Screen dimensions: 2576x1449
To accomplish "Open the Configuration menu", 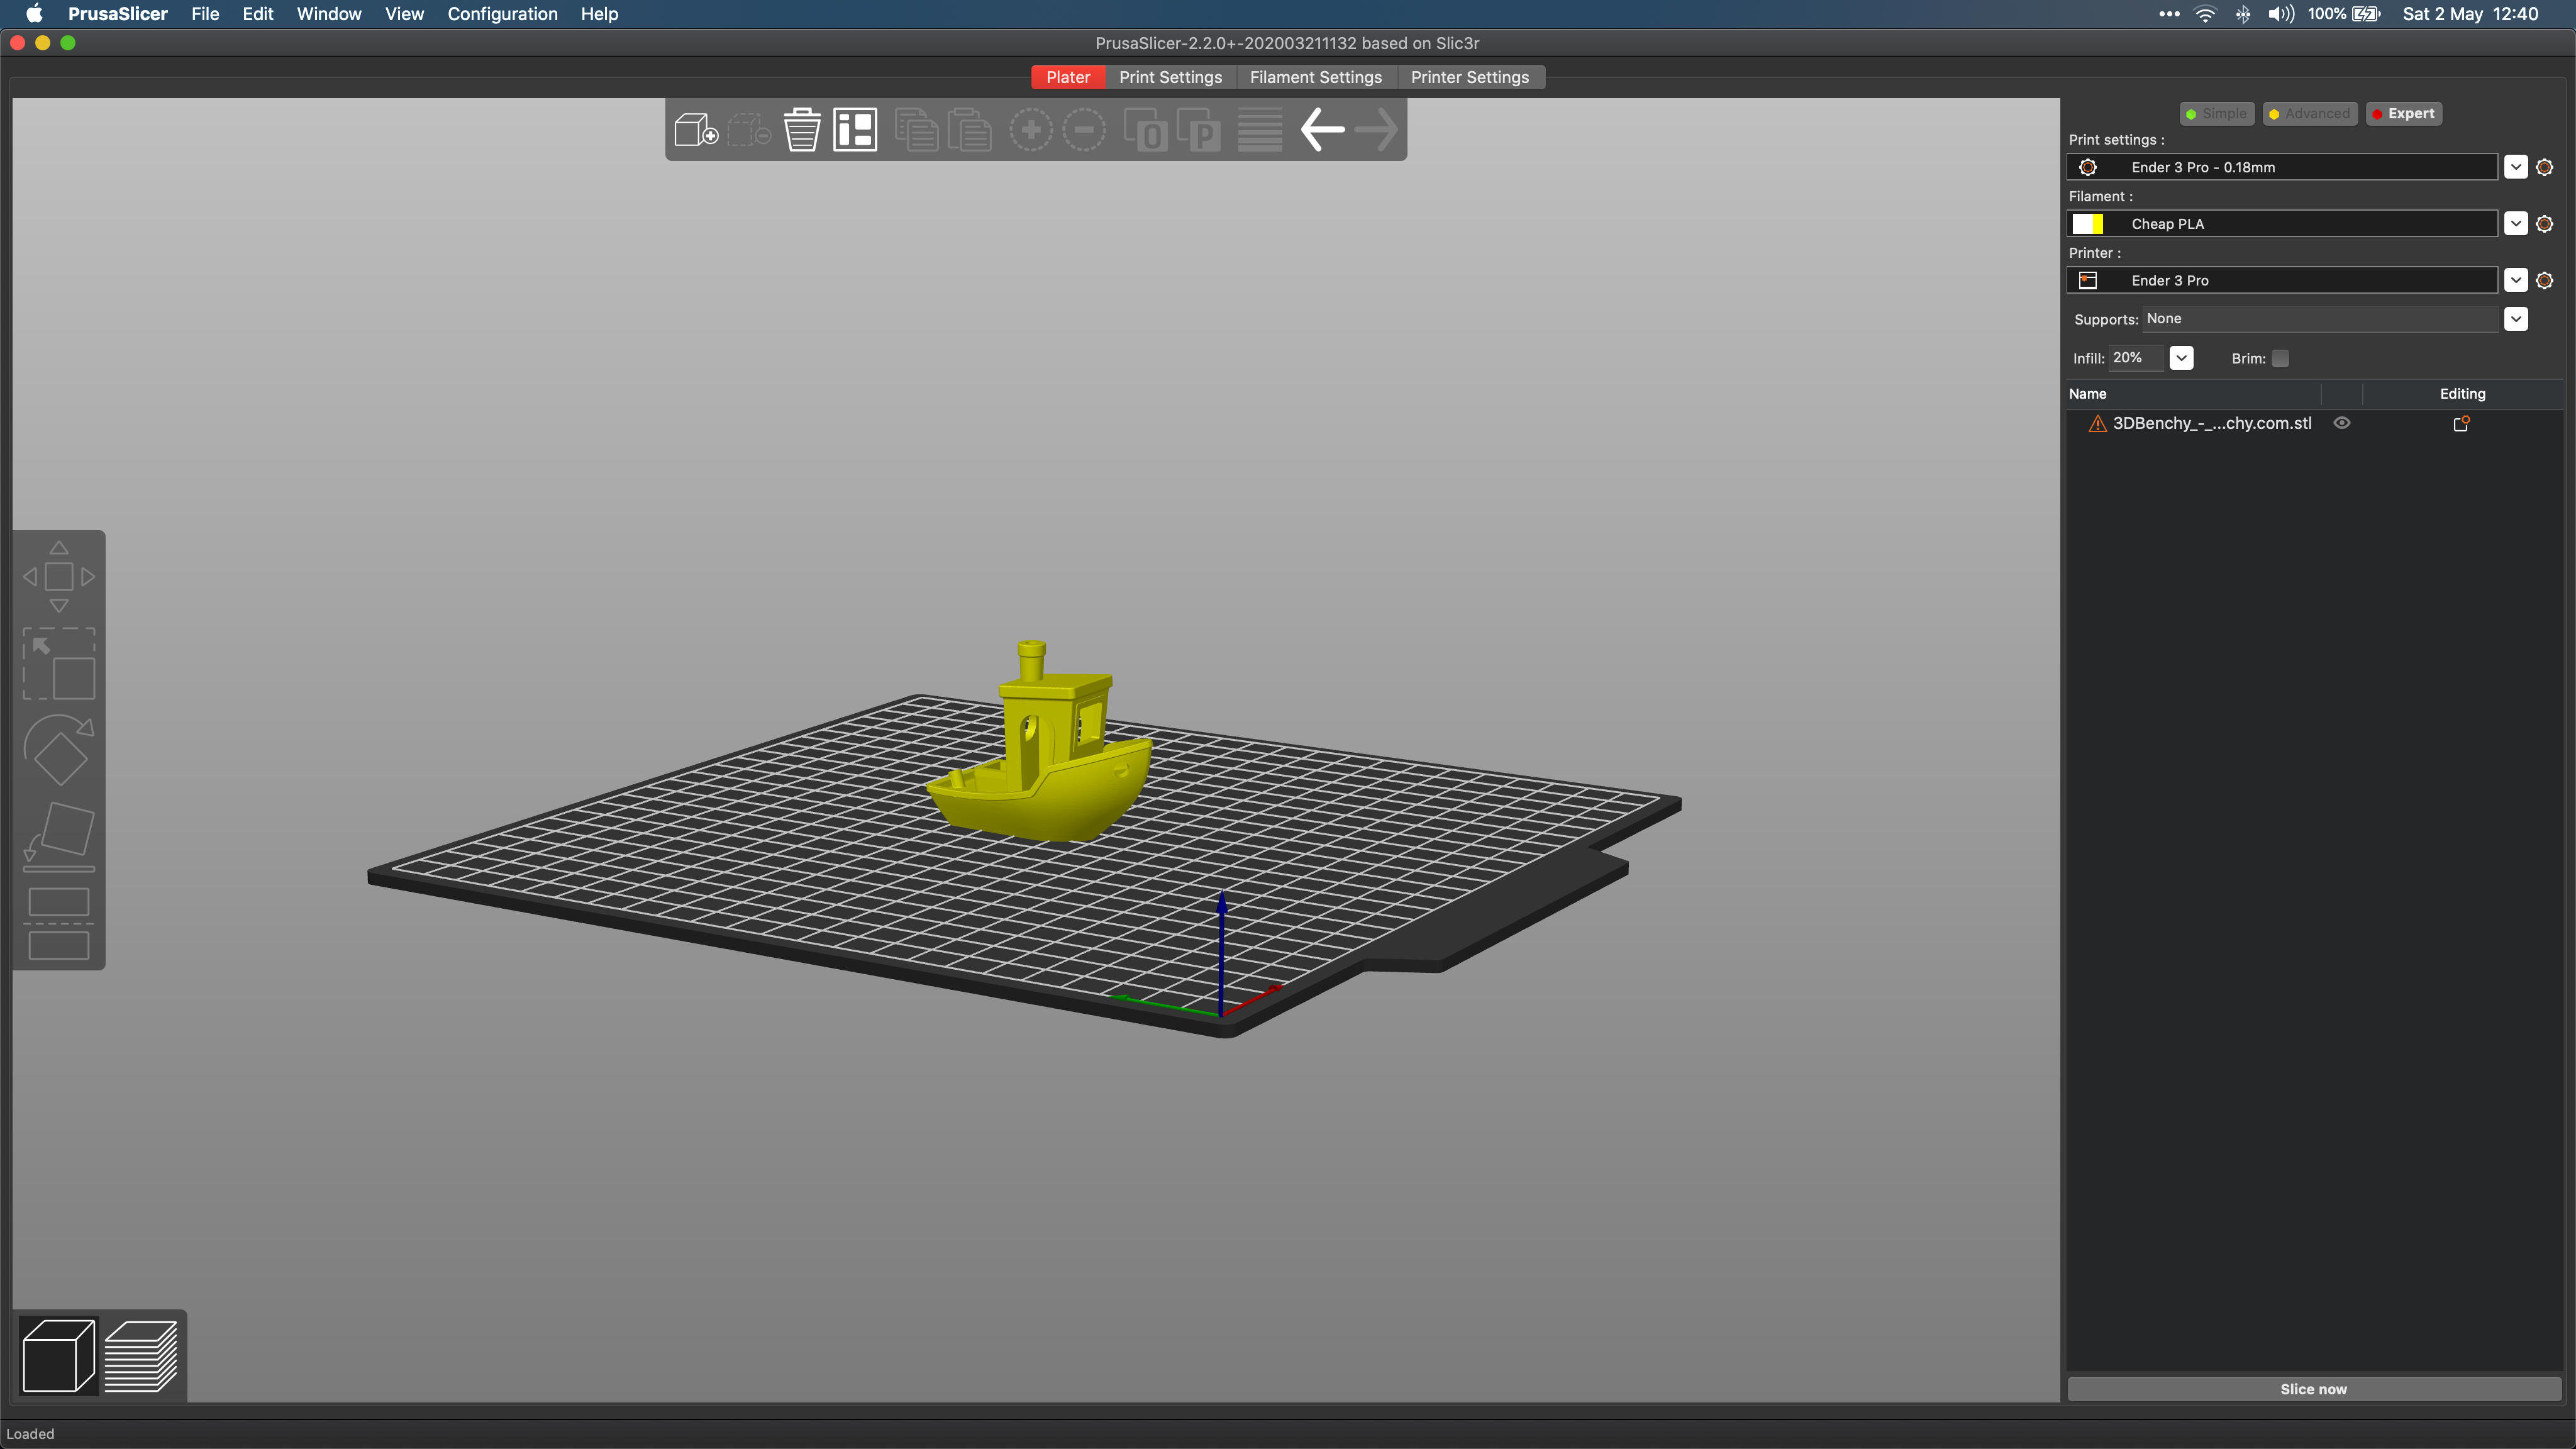I will click(502, 14).
